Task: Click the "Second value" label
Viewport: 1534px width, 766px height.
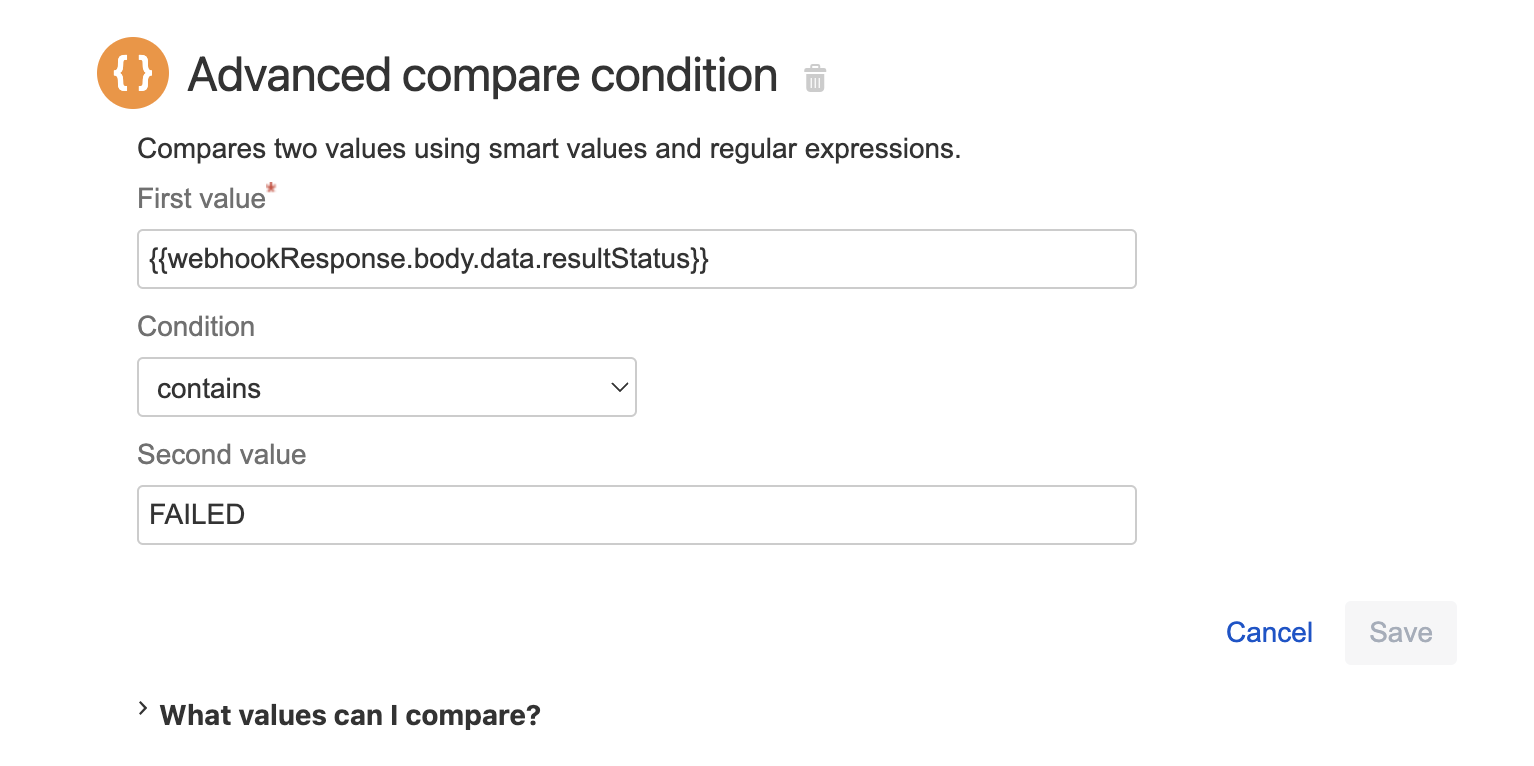Action: point(221,455)
